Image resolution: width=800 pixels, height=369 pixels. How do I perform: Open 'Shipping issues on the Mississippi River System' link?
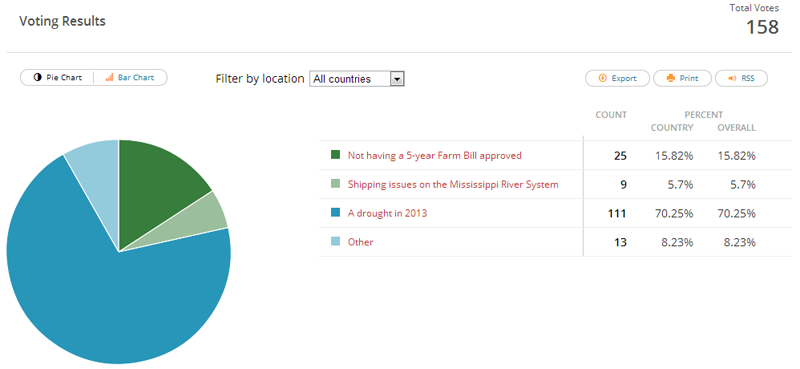(453, 184)
